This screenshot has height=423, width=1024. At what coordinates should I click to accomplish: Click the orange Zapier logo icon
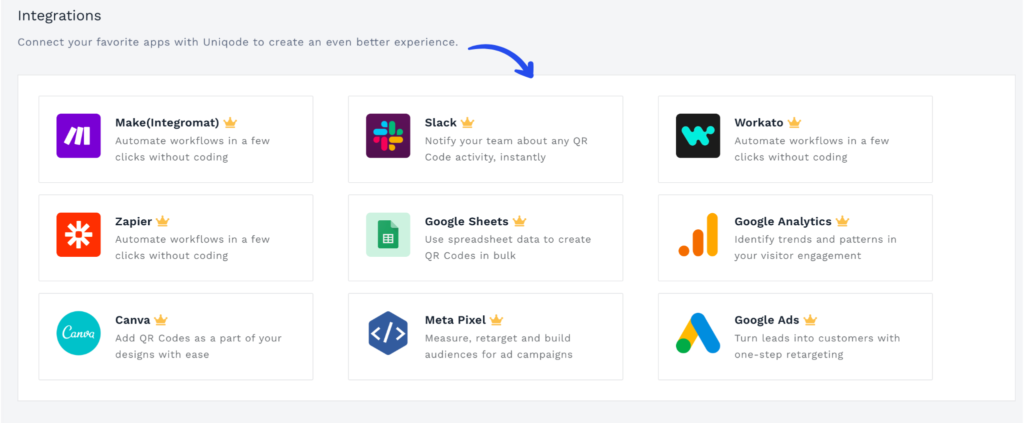point(78,235)
